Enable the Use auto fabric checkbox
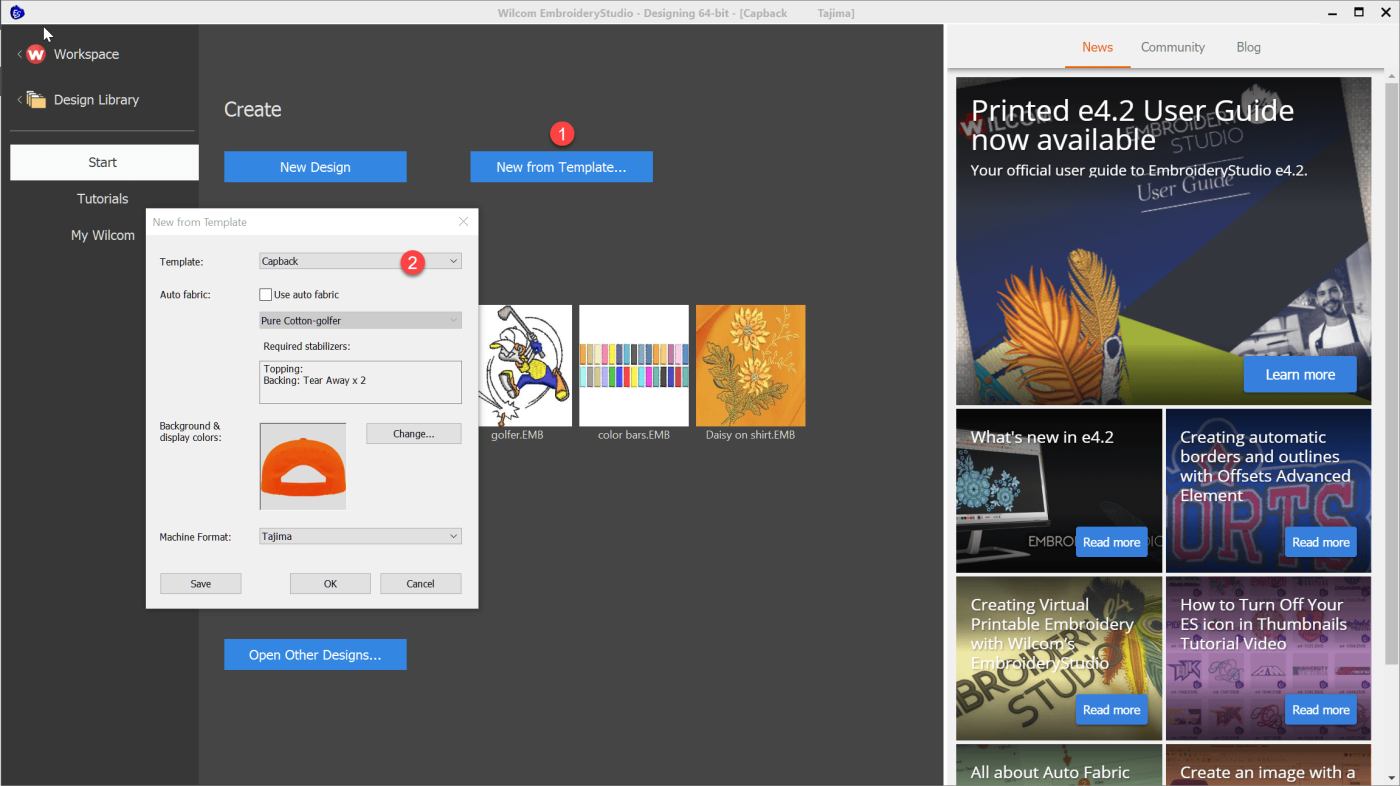 pos(266,295)
